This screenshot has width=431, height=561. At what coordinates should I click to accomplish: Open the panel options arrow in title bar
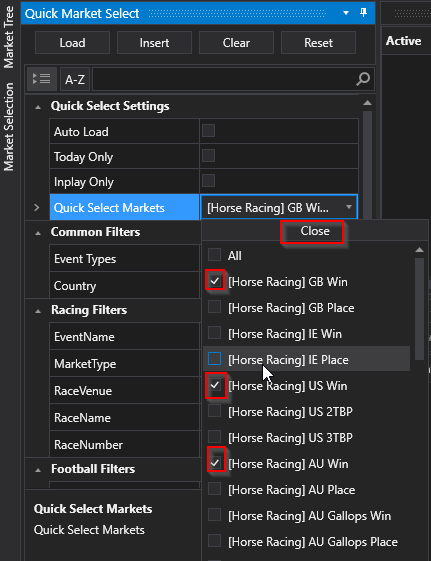click(x=346, y=13)
